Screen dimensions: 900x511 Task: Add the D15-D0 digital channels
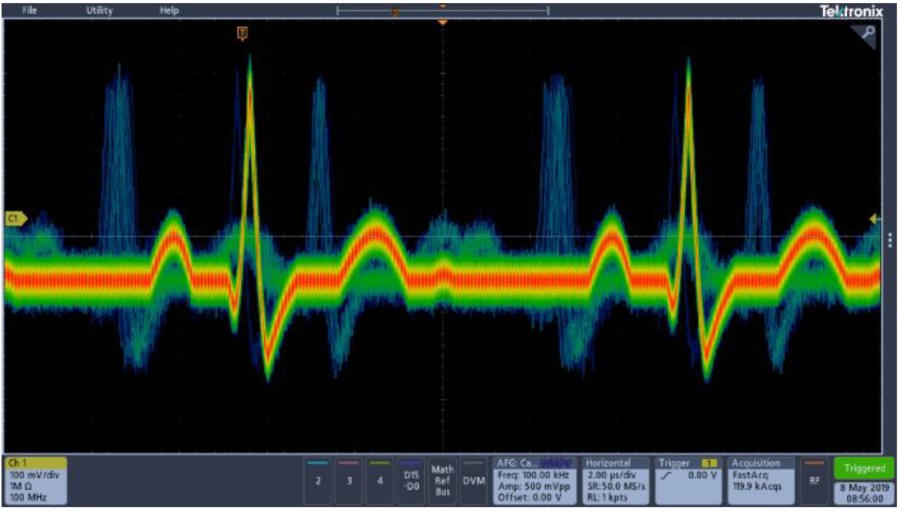(x=410, y=479)
